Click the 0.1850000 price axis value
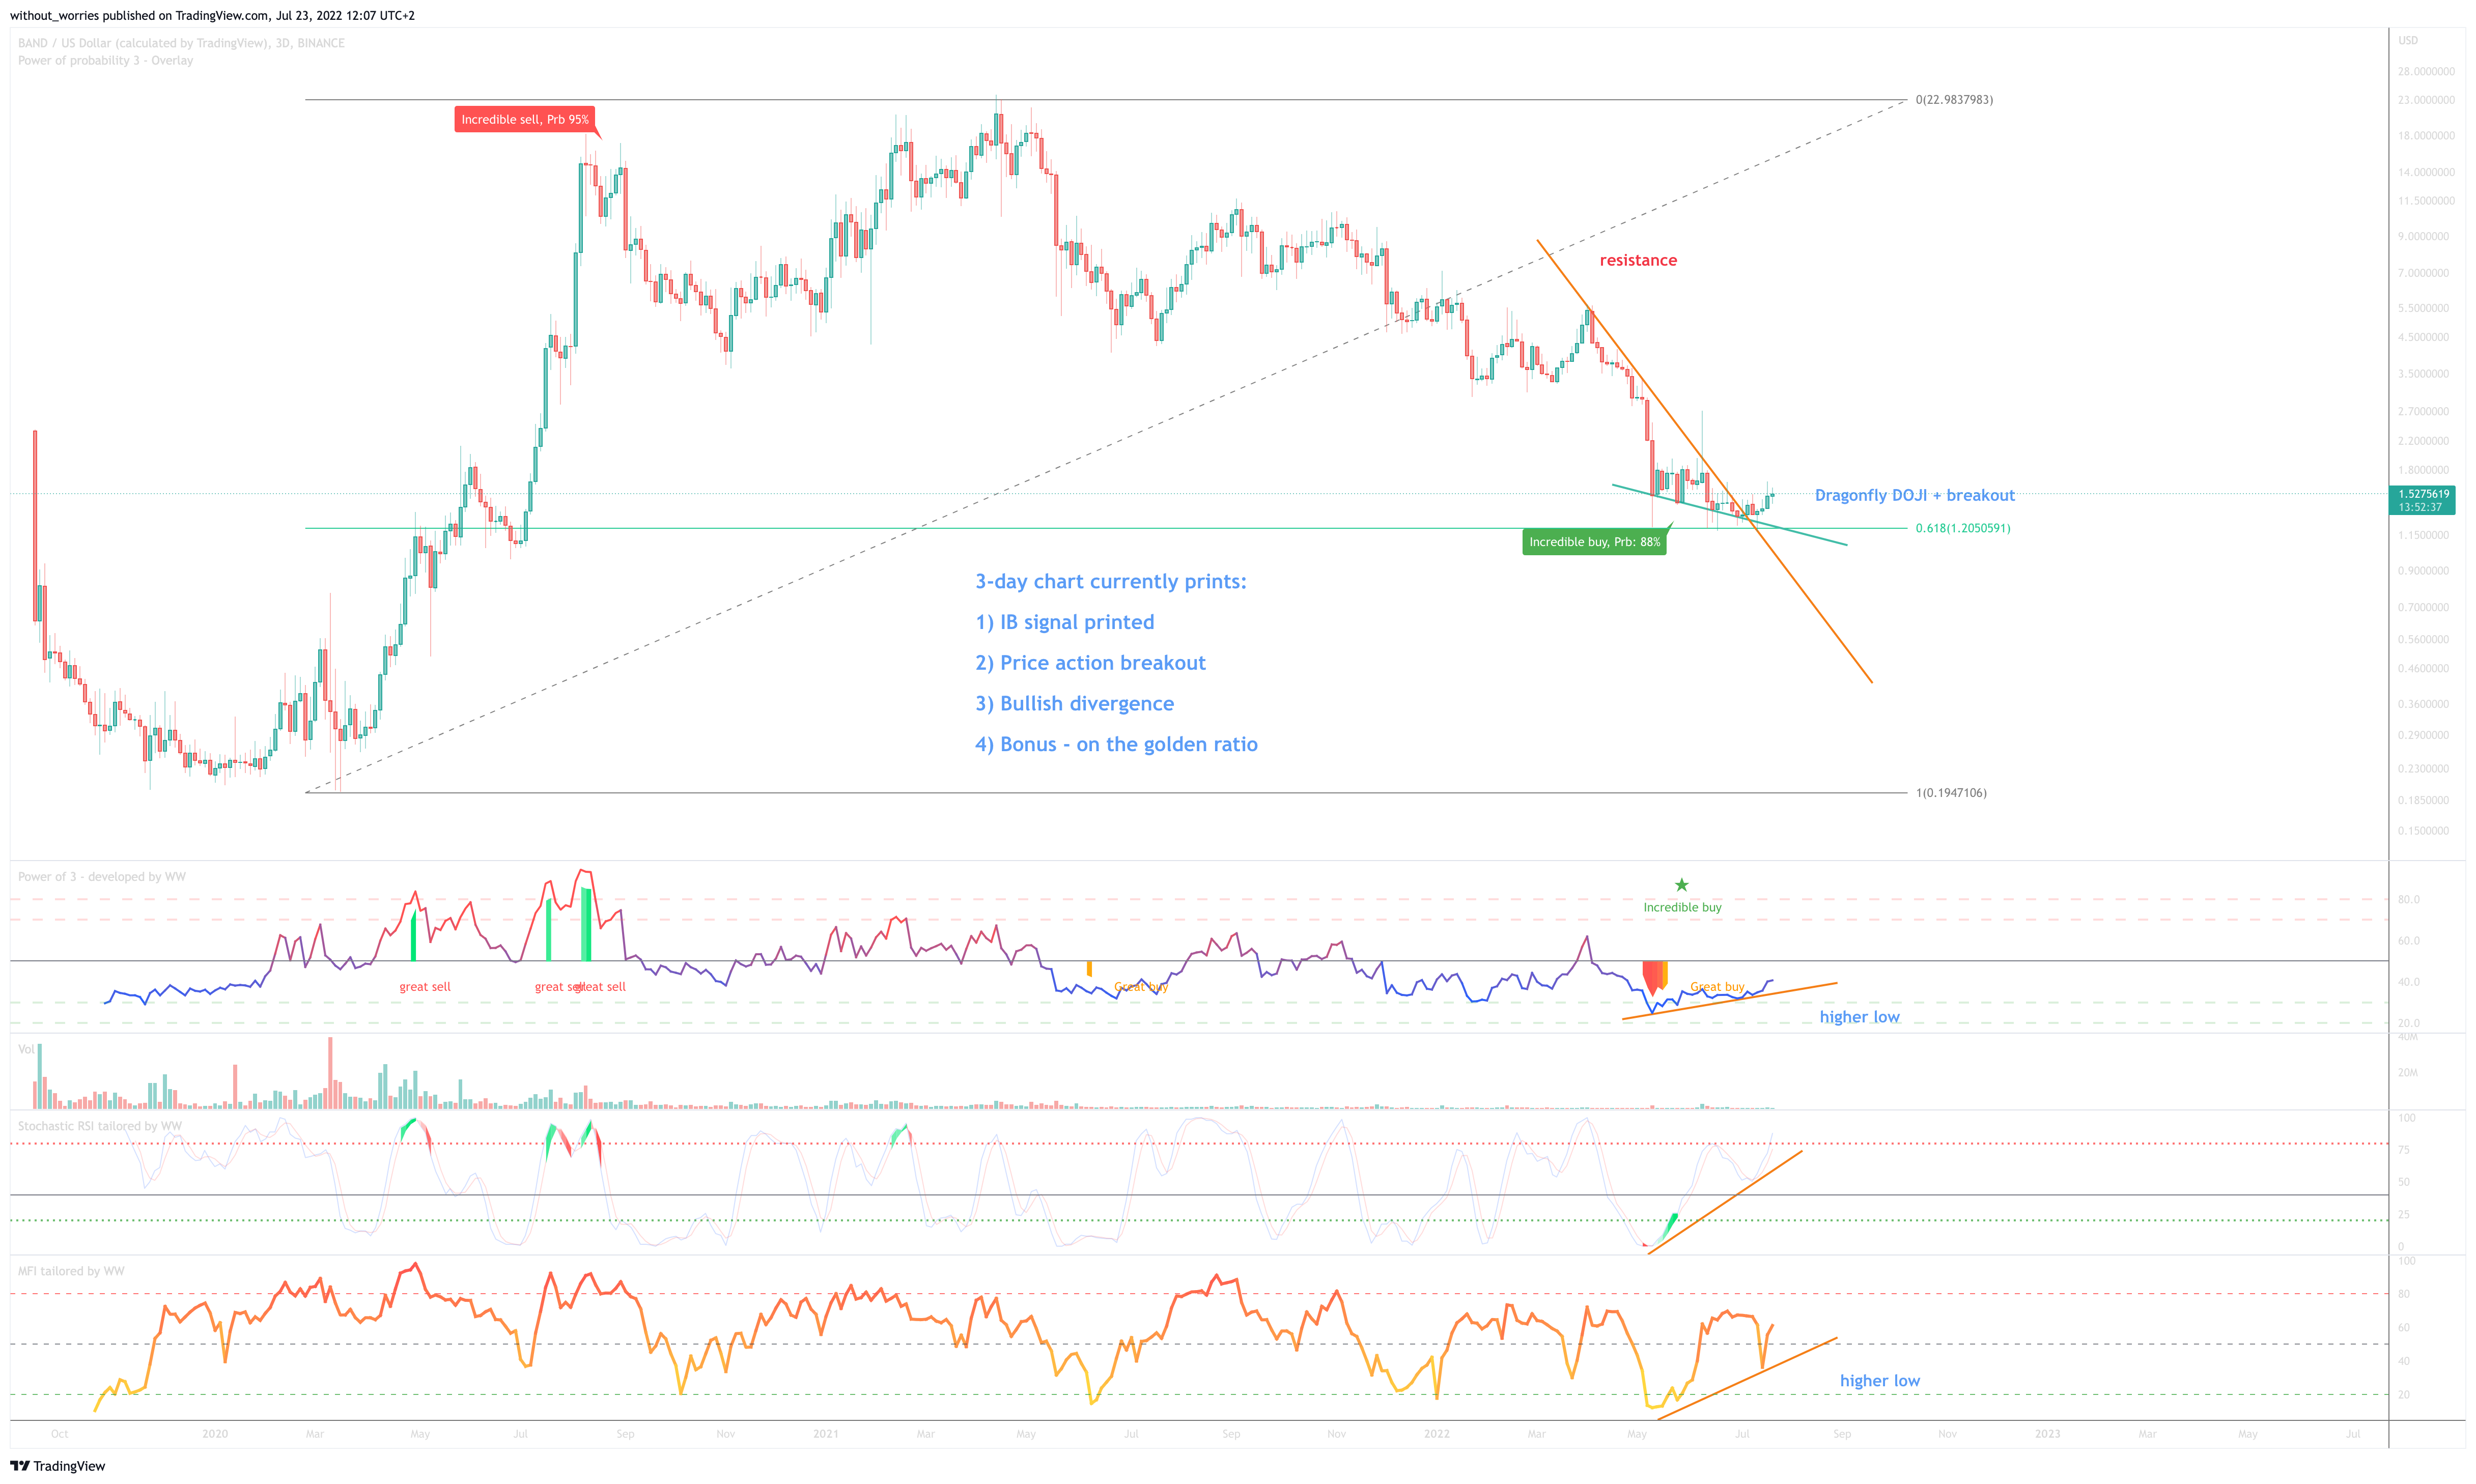2476x1484 pixels. point(2424,801)
